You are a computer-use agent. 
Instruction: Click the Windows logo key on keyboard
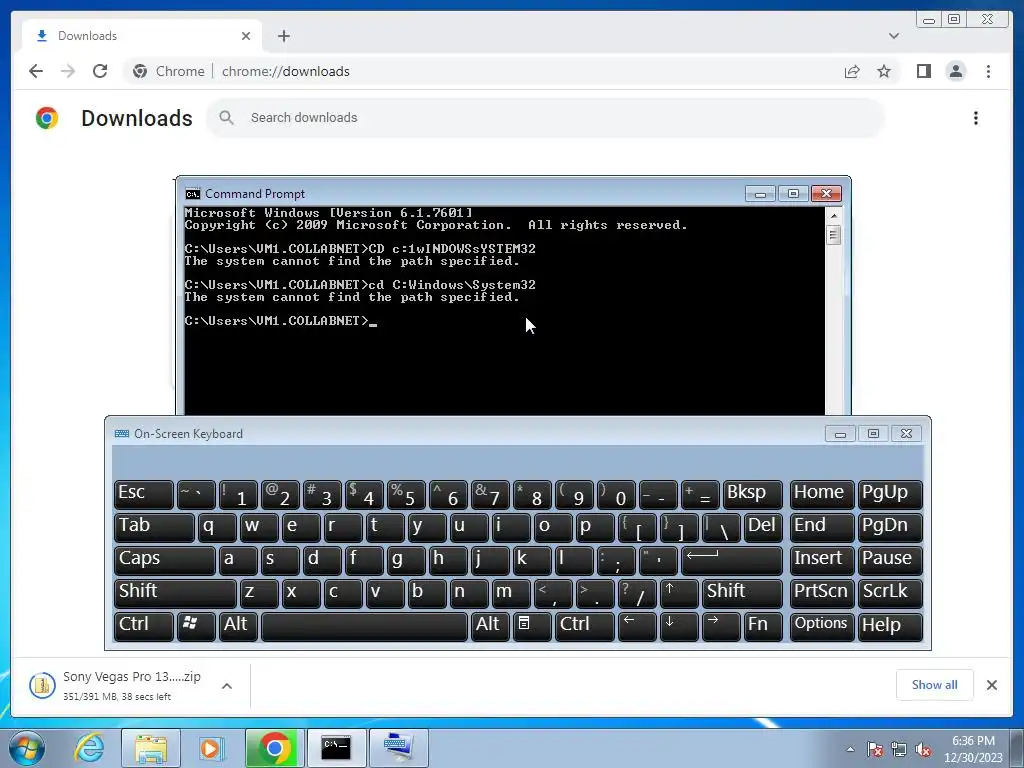(x=195, y=626)
